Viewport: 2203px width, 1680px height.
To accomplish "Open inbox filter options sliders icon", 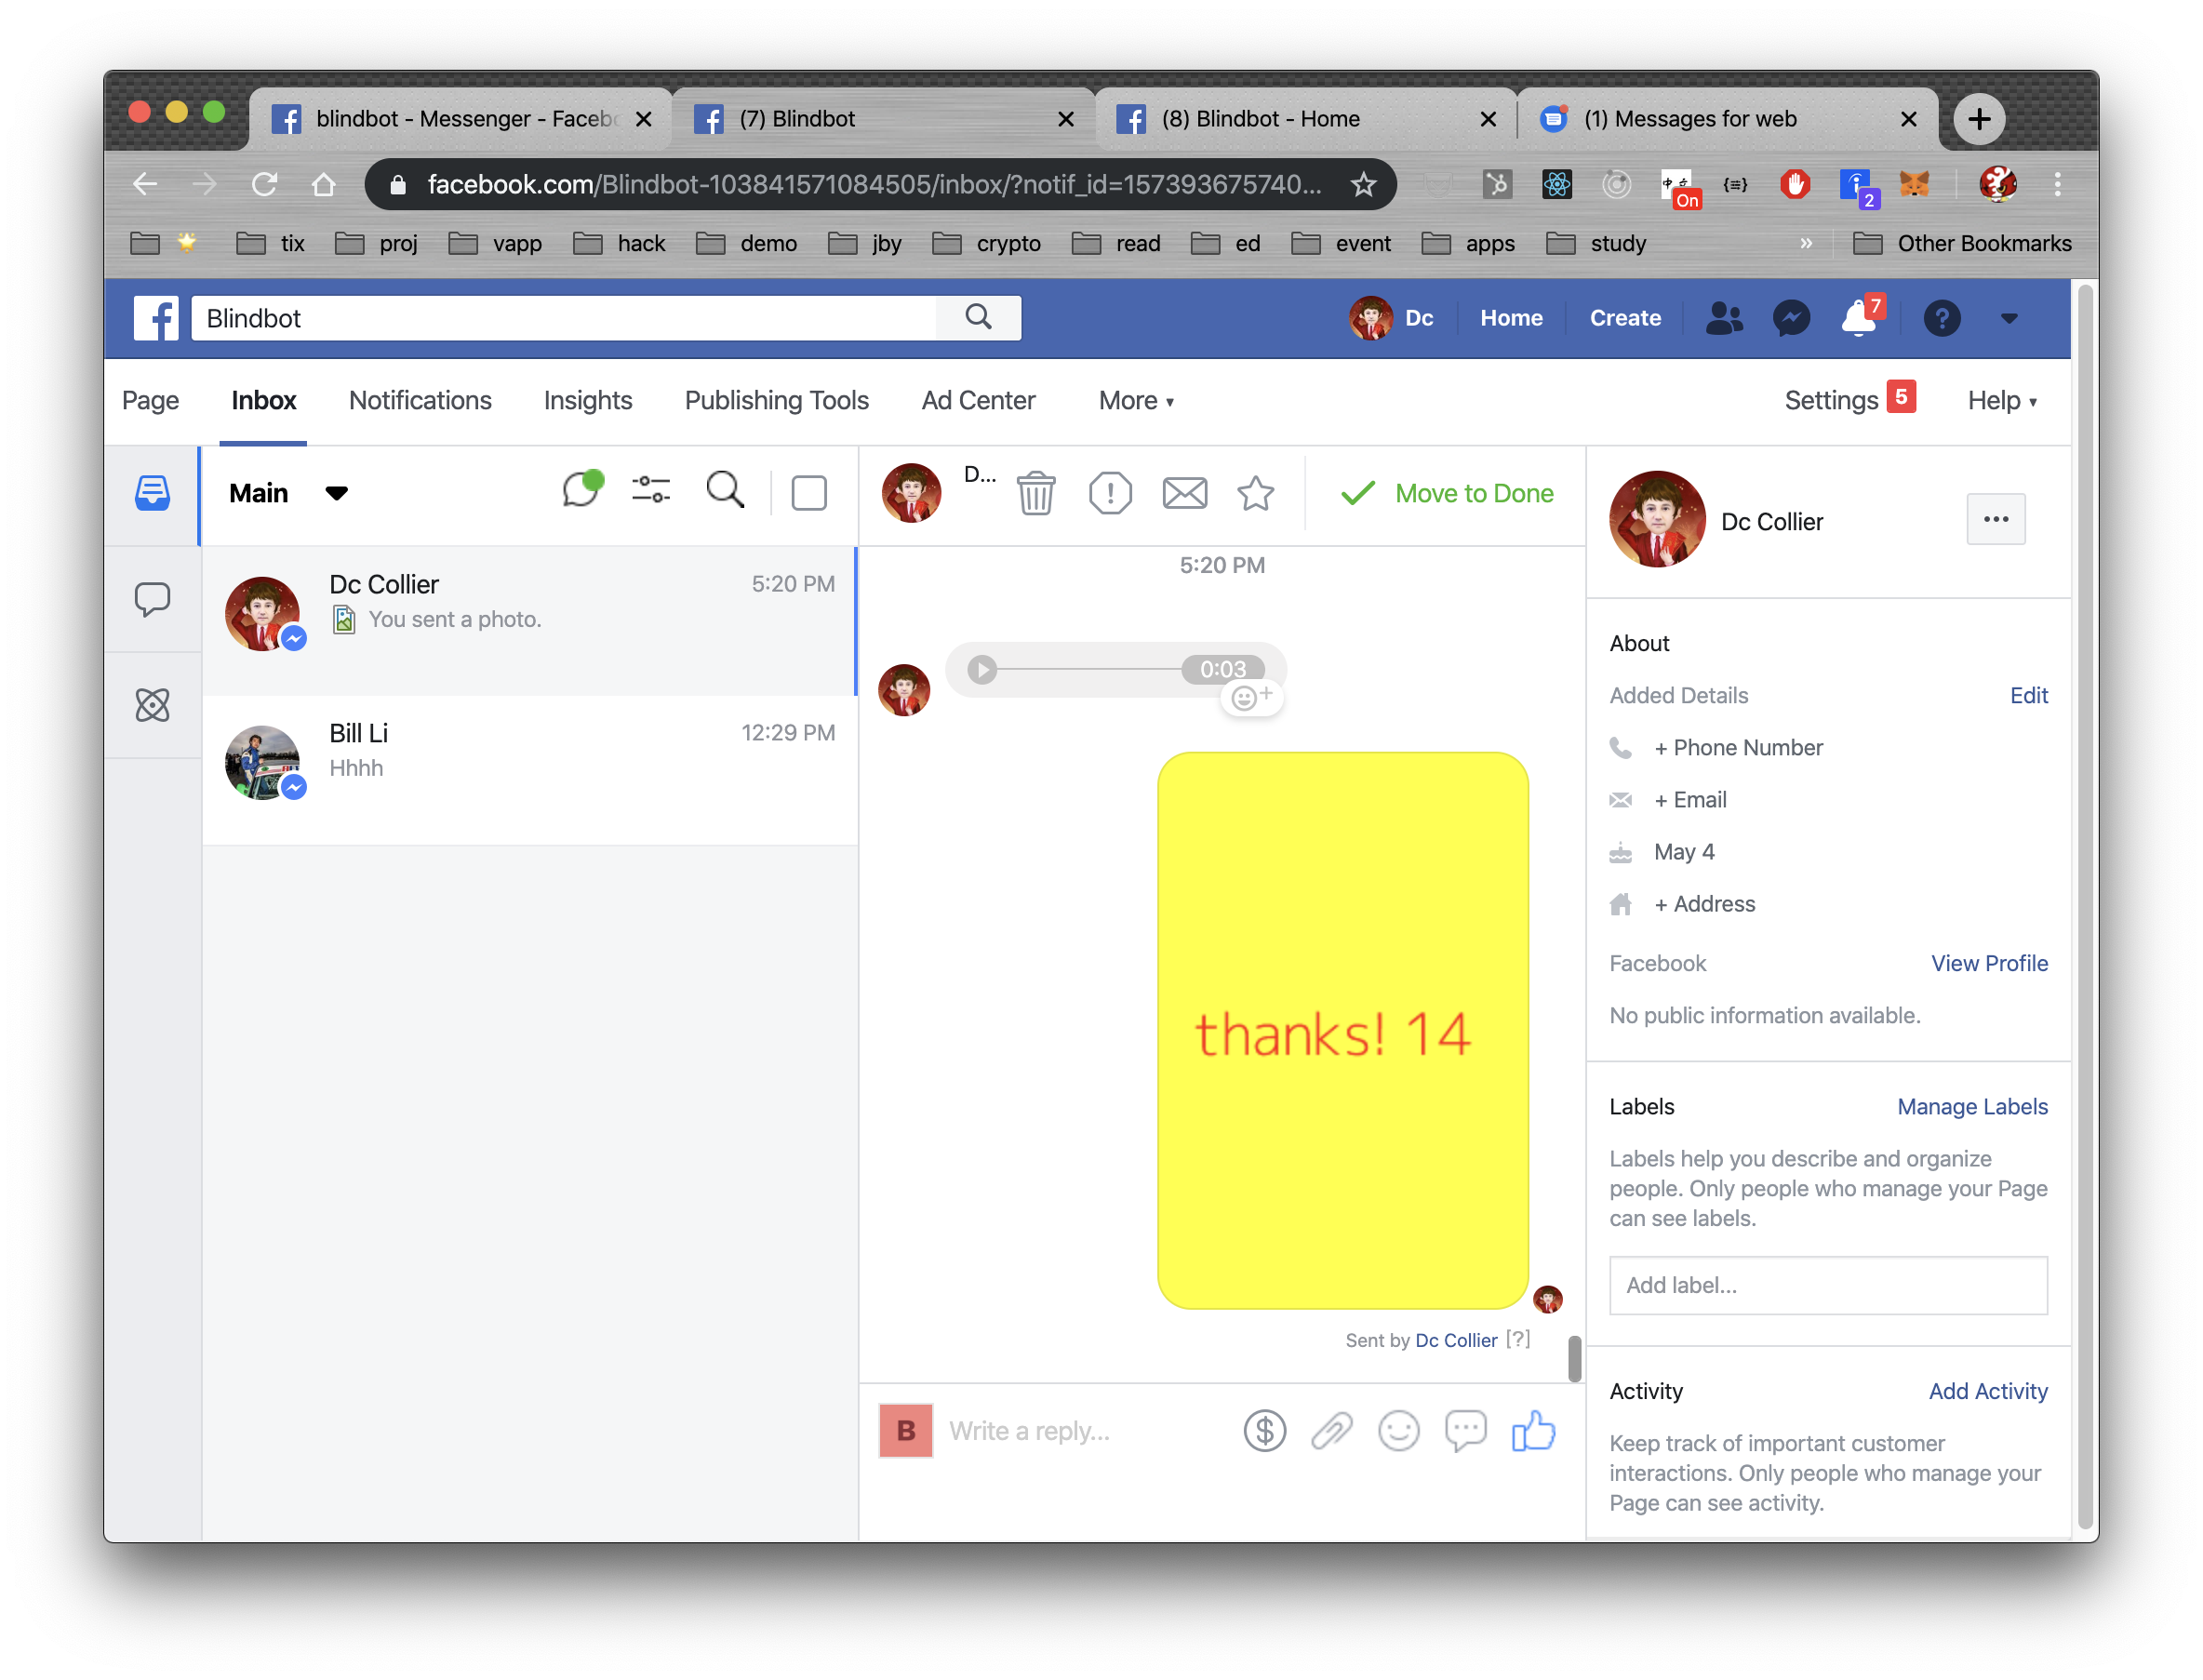I will [651, 490].
